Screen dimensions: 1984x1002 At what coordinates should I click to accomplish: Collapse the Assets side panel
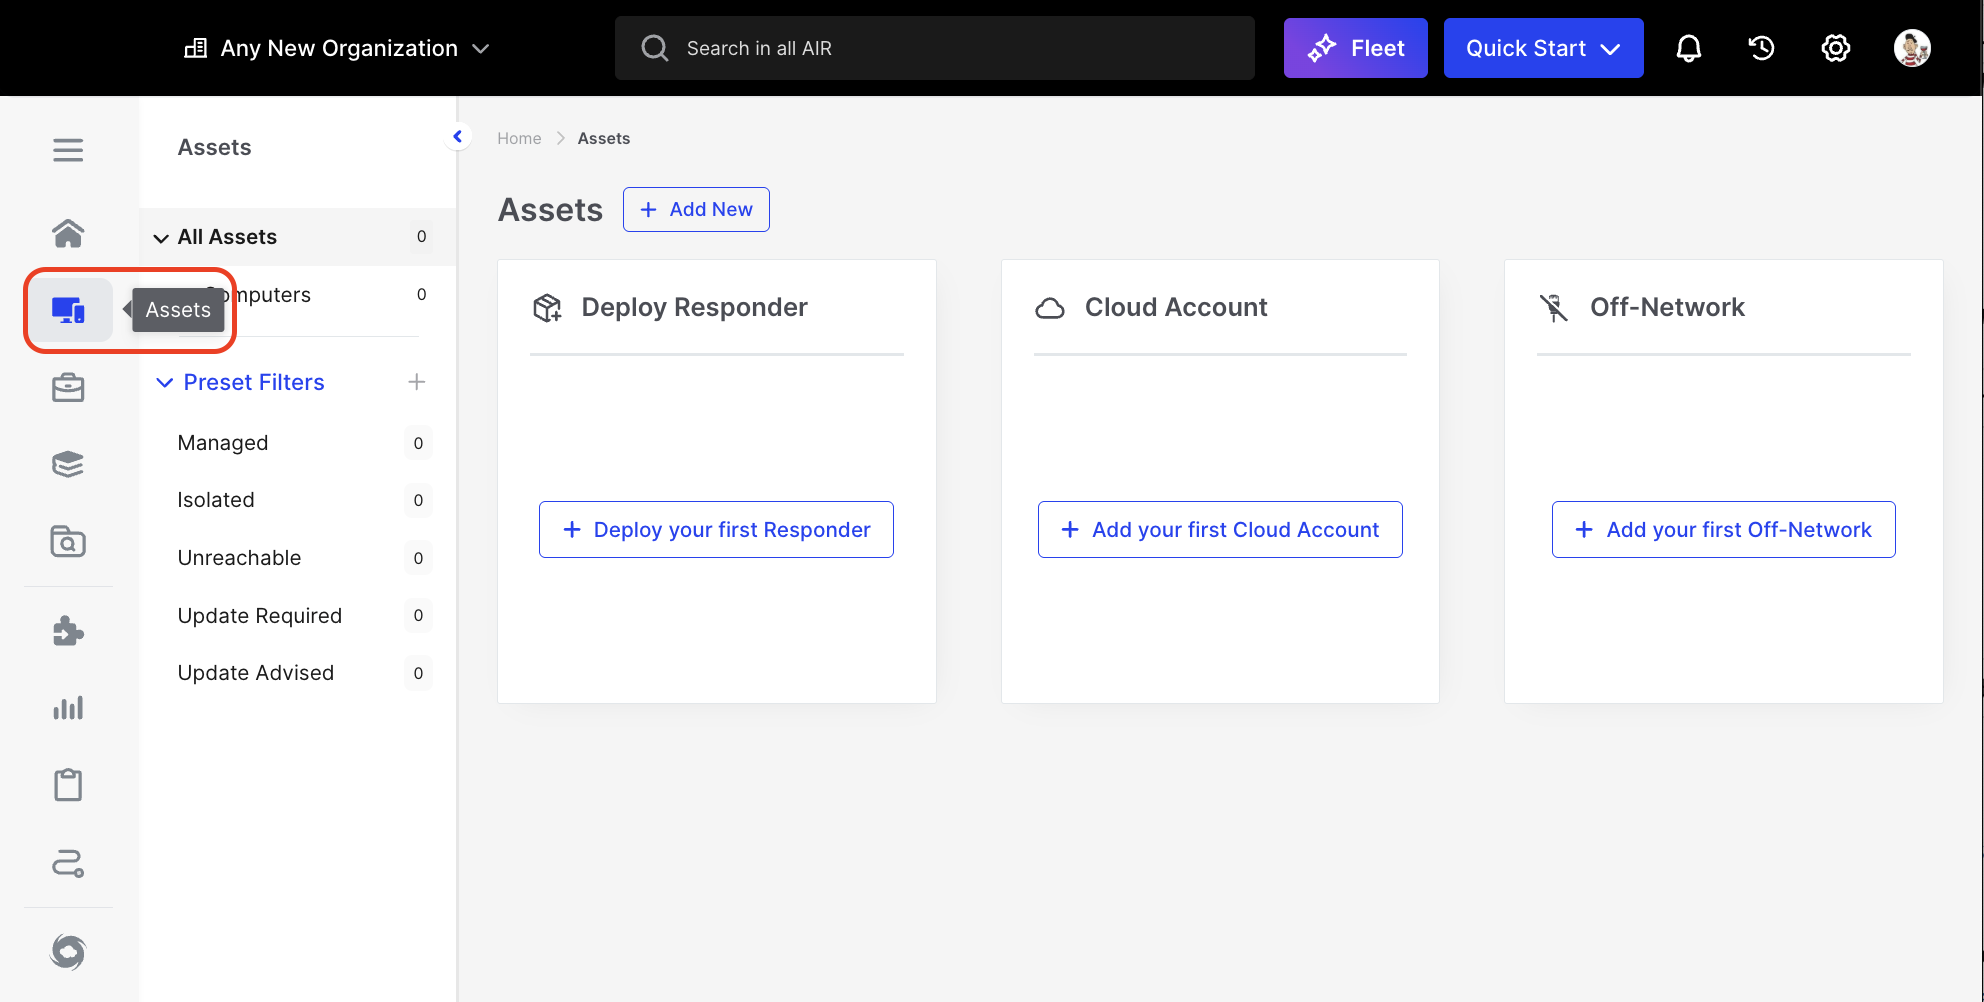point(458,137)
